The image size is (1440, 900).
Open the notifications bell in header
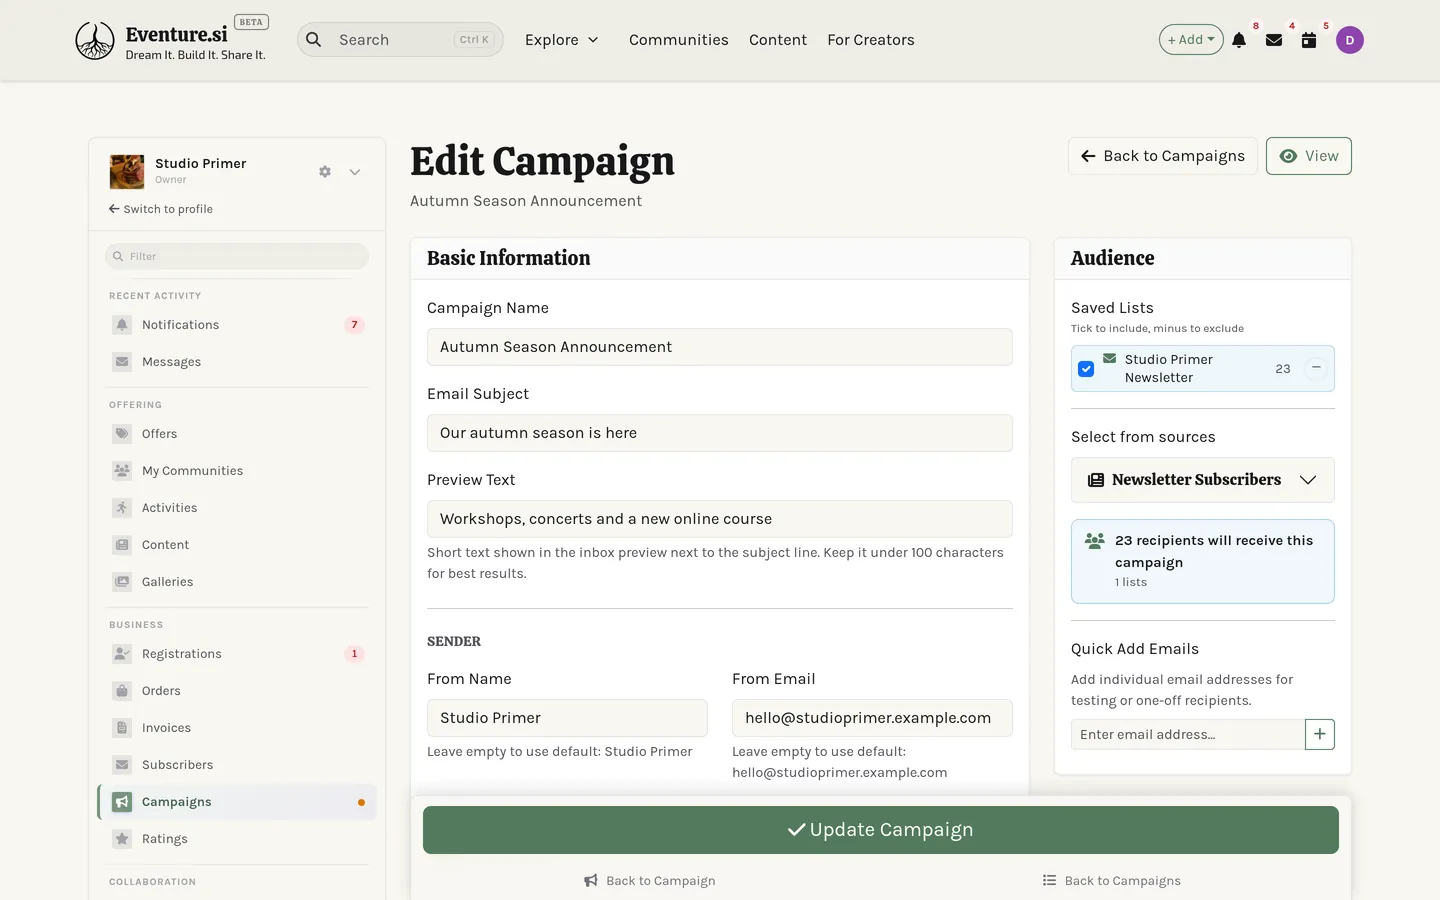(x=1239, y=40)
